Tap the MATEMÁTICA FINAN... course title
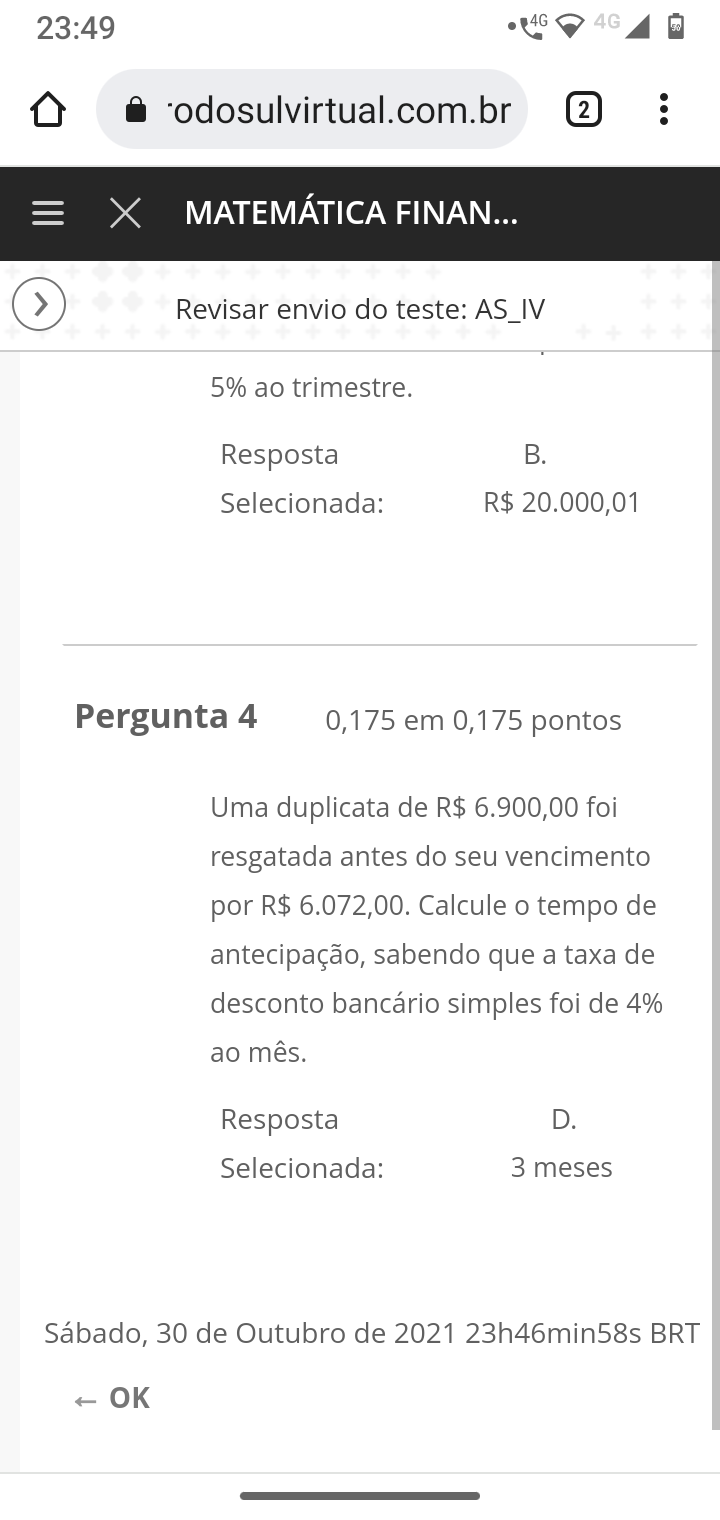Viewport: 720px width, 1520px height. click(x=351, y=213)
